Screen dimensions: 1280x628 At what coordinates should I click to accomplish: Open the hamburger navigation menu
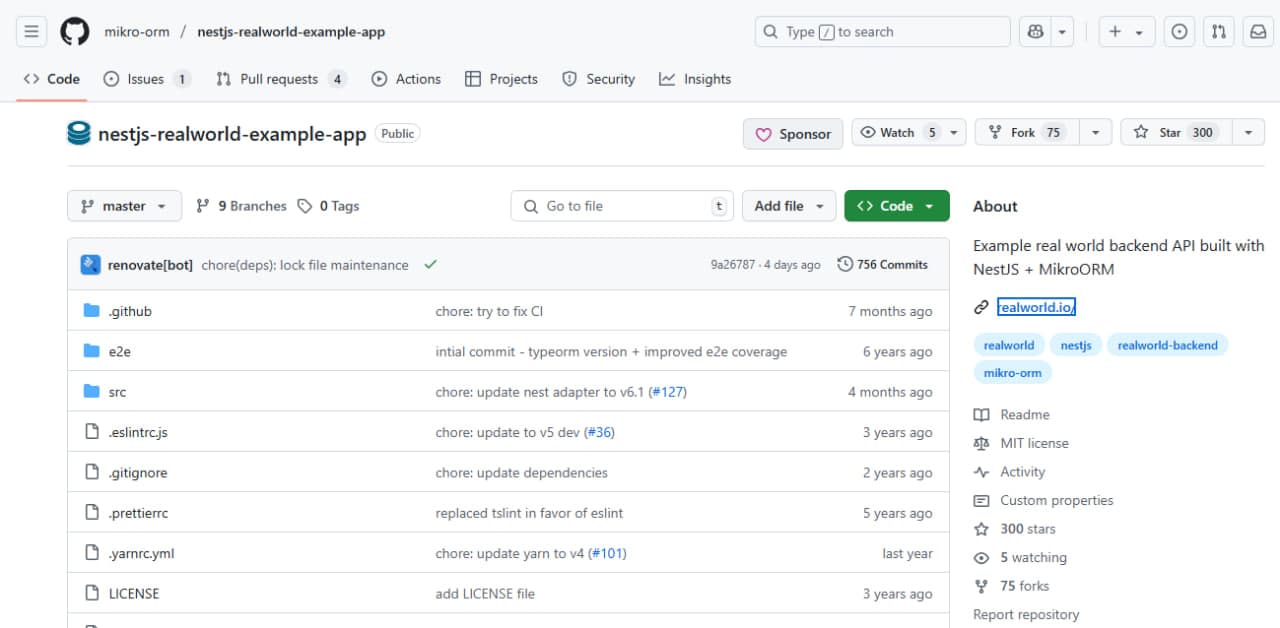click(x=31, y=32)
